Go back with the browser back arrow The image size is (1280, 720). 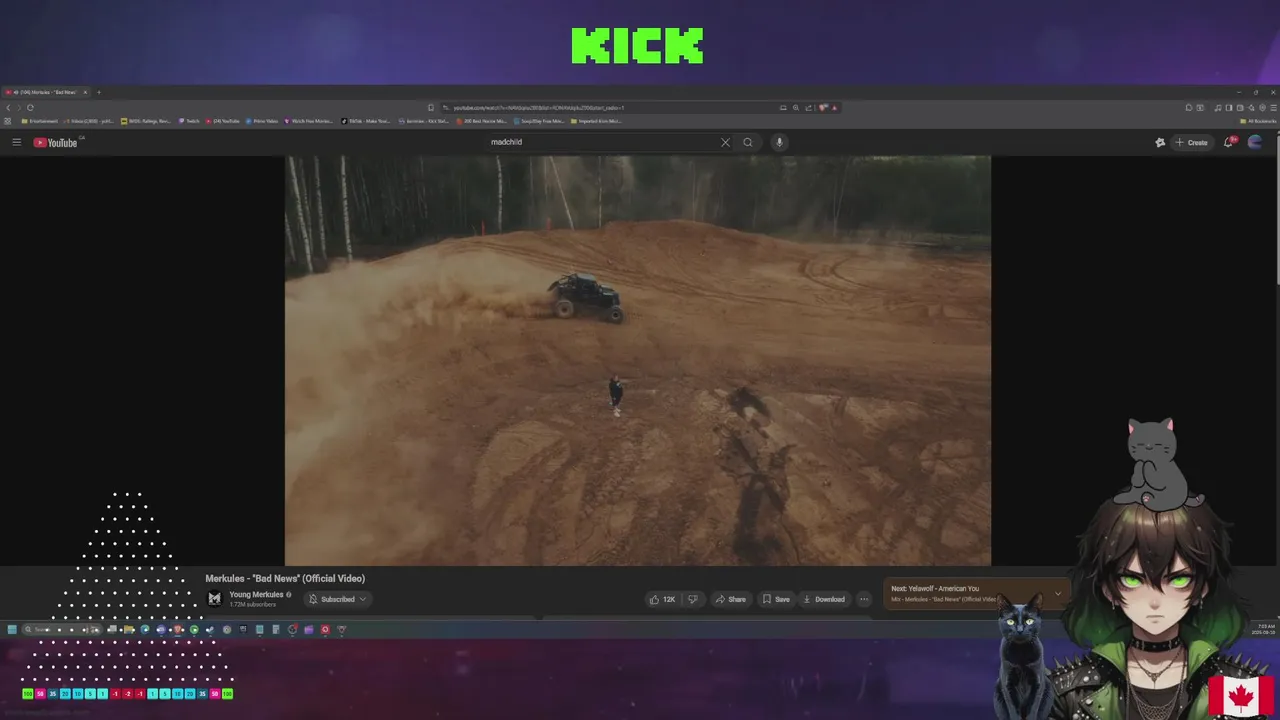click(x=8, y=107)
